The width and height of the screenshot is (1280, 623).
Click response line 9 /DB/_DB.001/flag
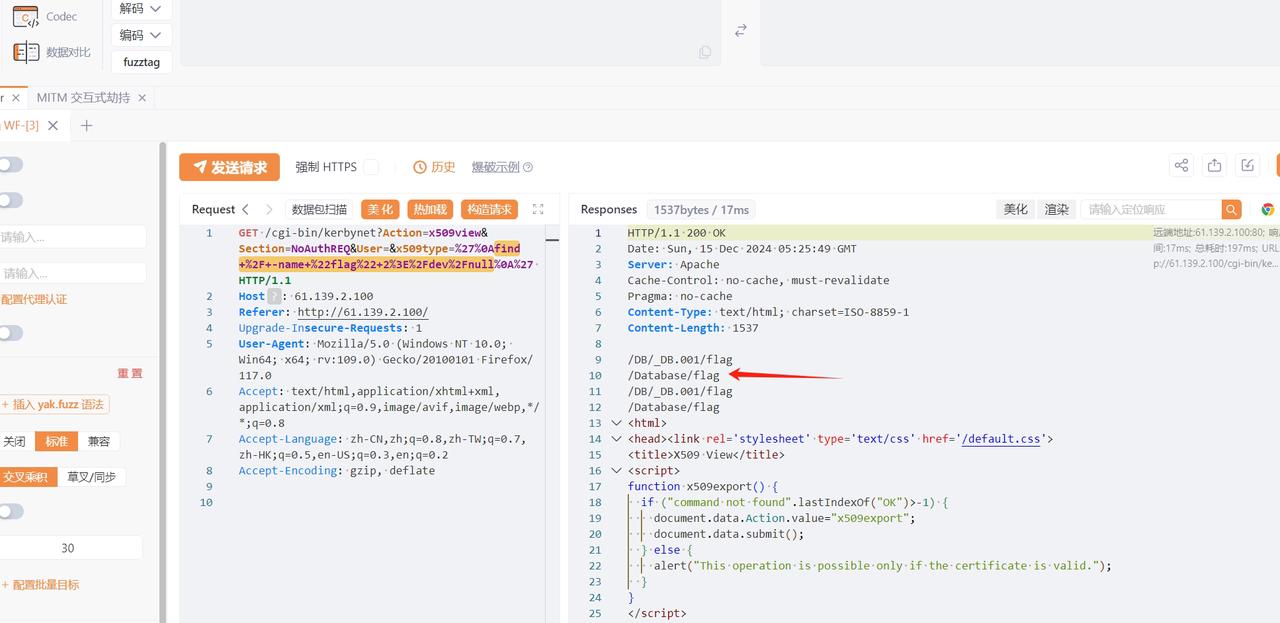680,359
